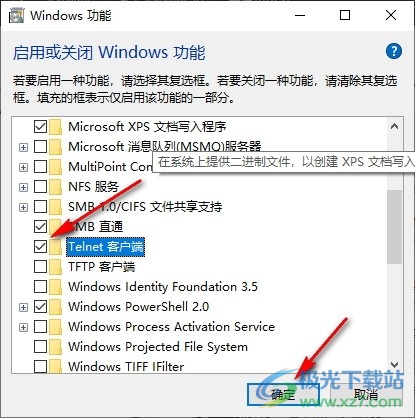
Task: Click folder icon beside Windows Projected File System
Action: point(56,347)
